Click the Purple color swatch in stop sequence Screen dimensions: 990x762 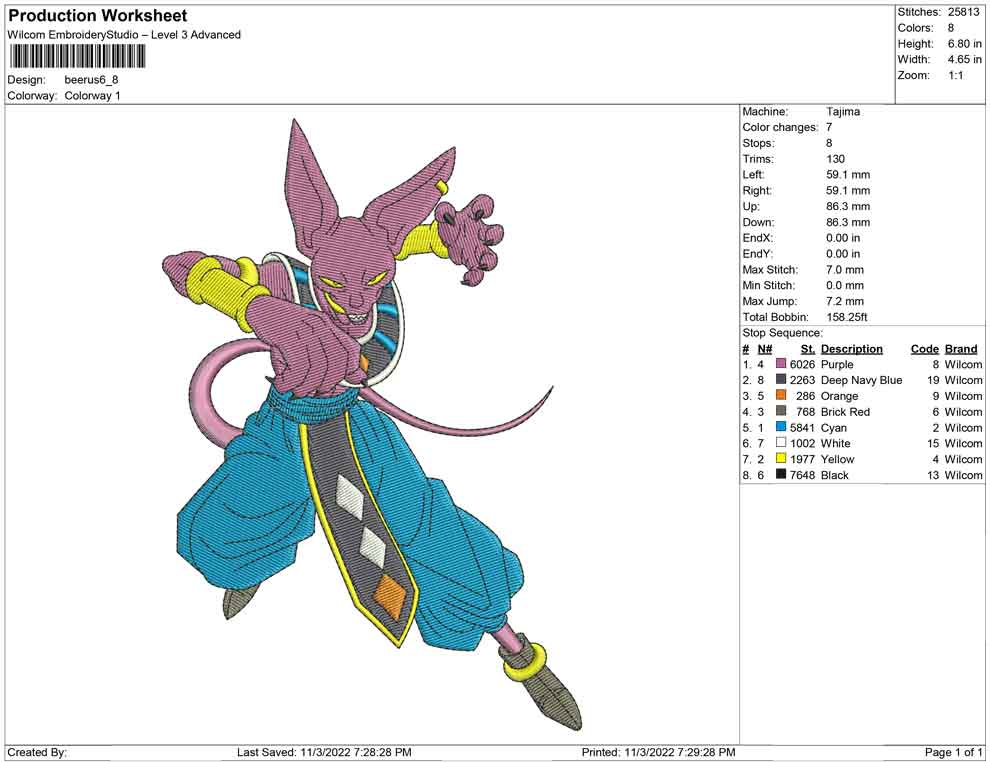[781, 364]
